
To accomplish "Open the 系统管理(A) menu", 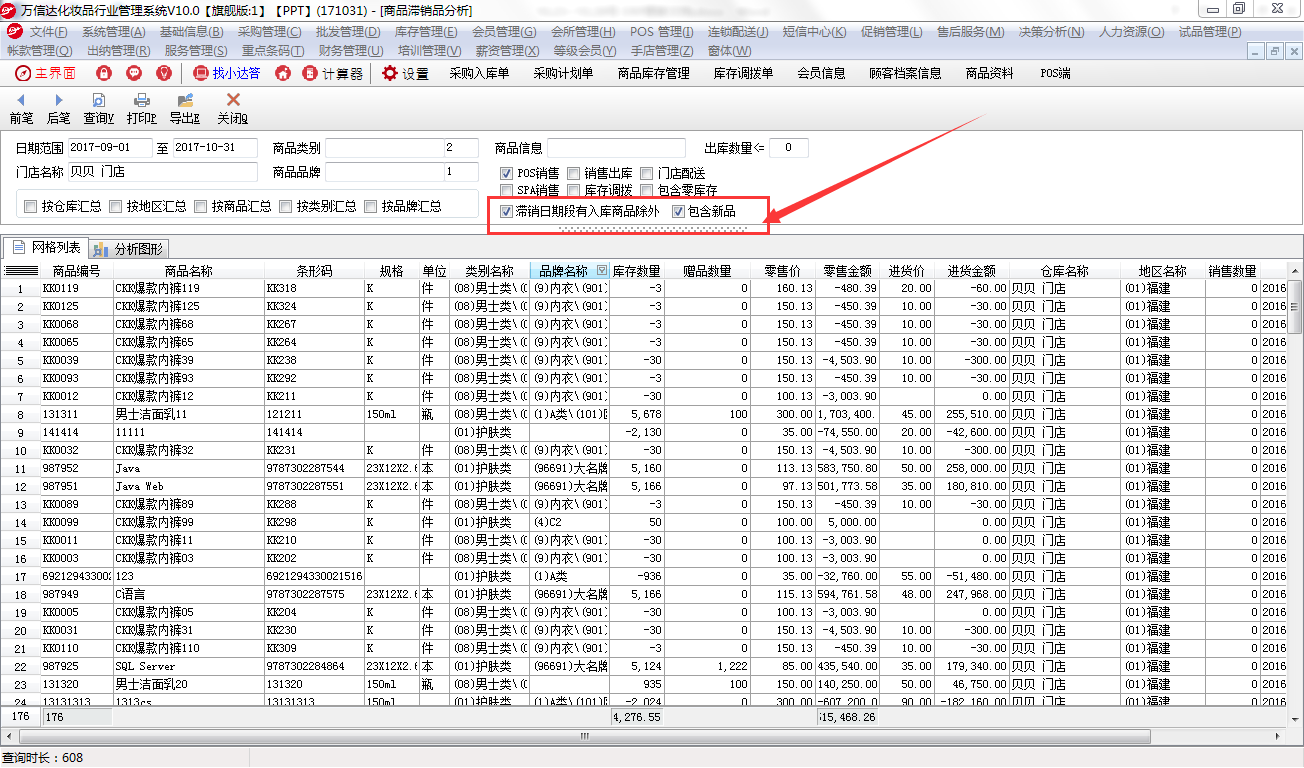I will [x=113, y=32].
